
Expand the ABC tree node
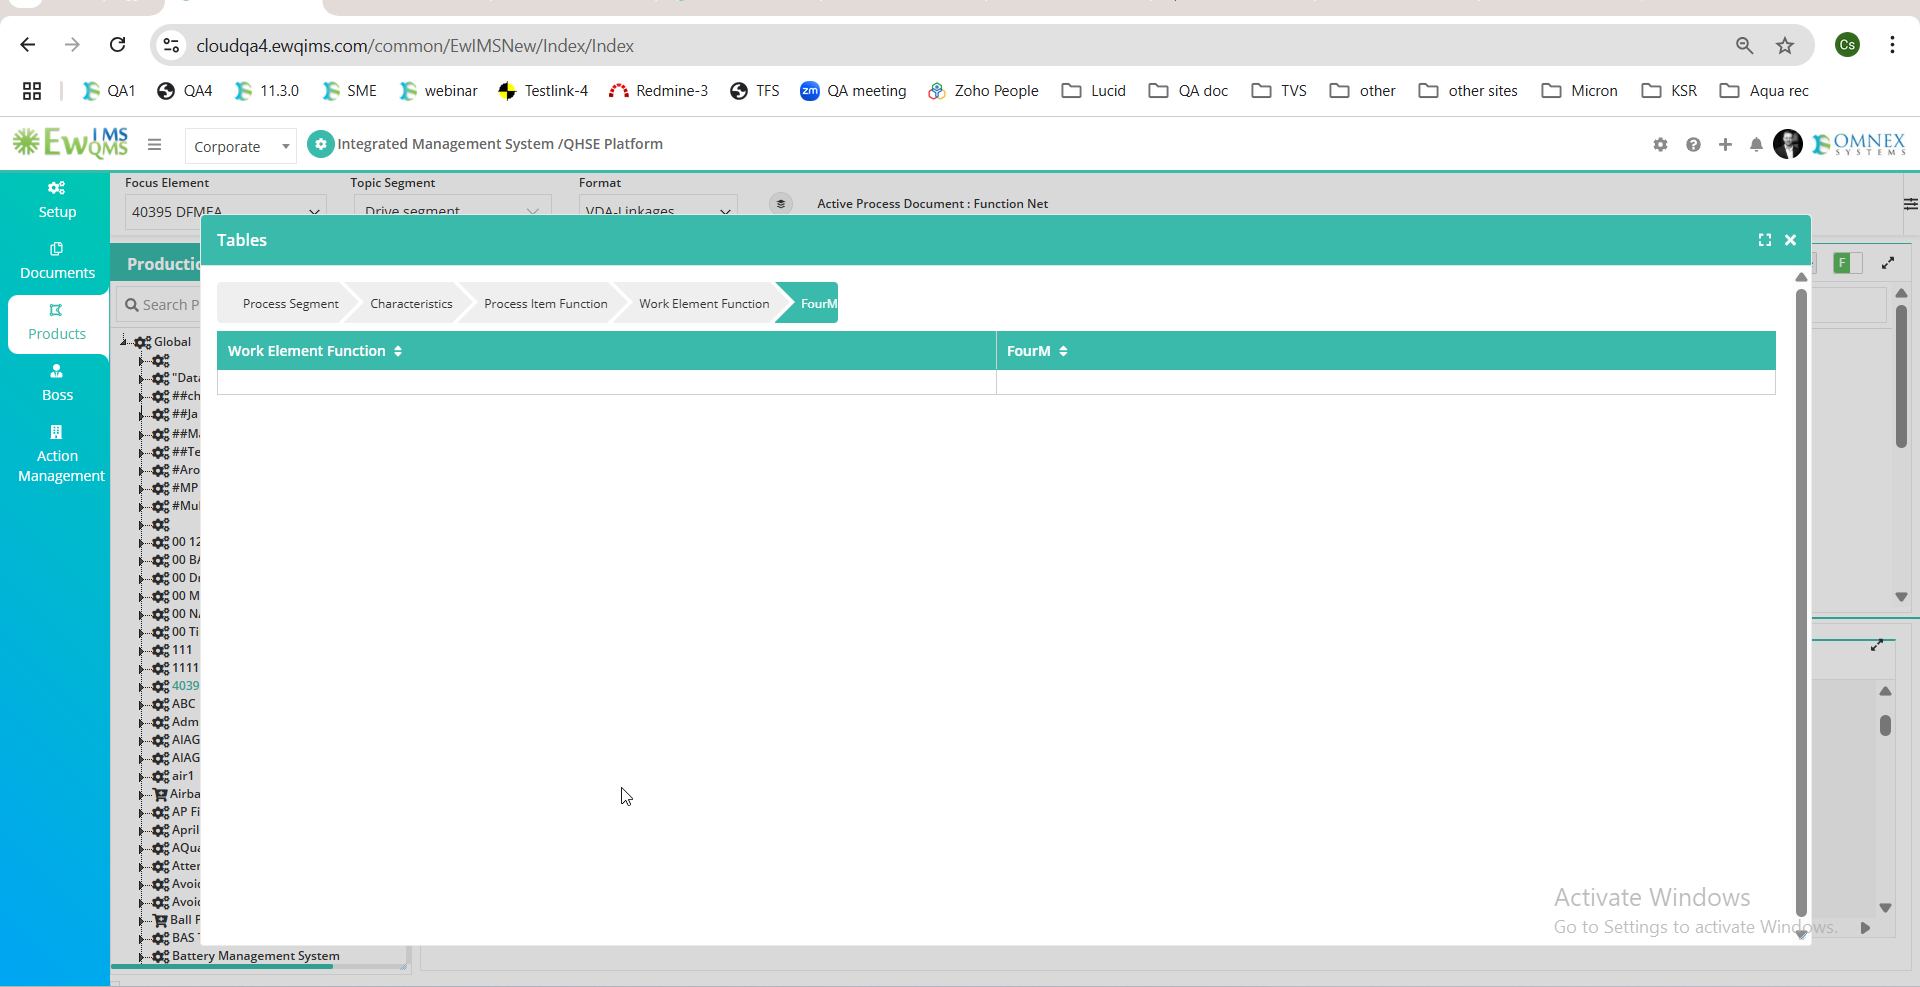click(142, 704)
